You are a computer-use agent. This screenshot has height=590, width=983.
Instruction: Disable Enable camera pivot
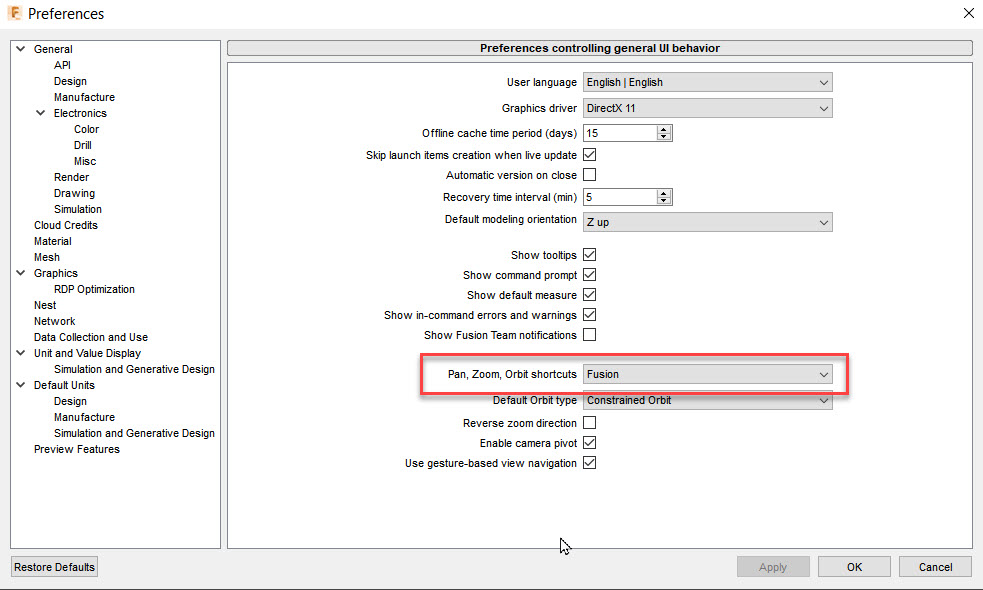(x=589, y=442)
